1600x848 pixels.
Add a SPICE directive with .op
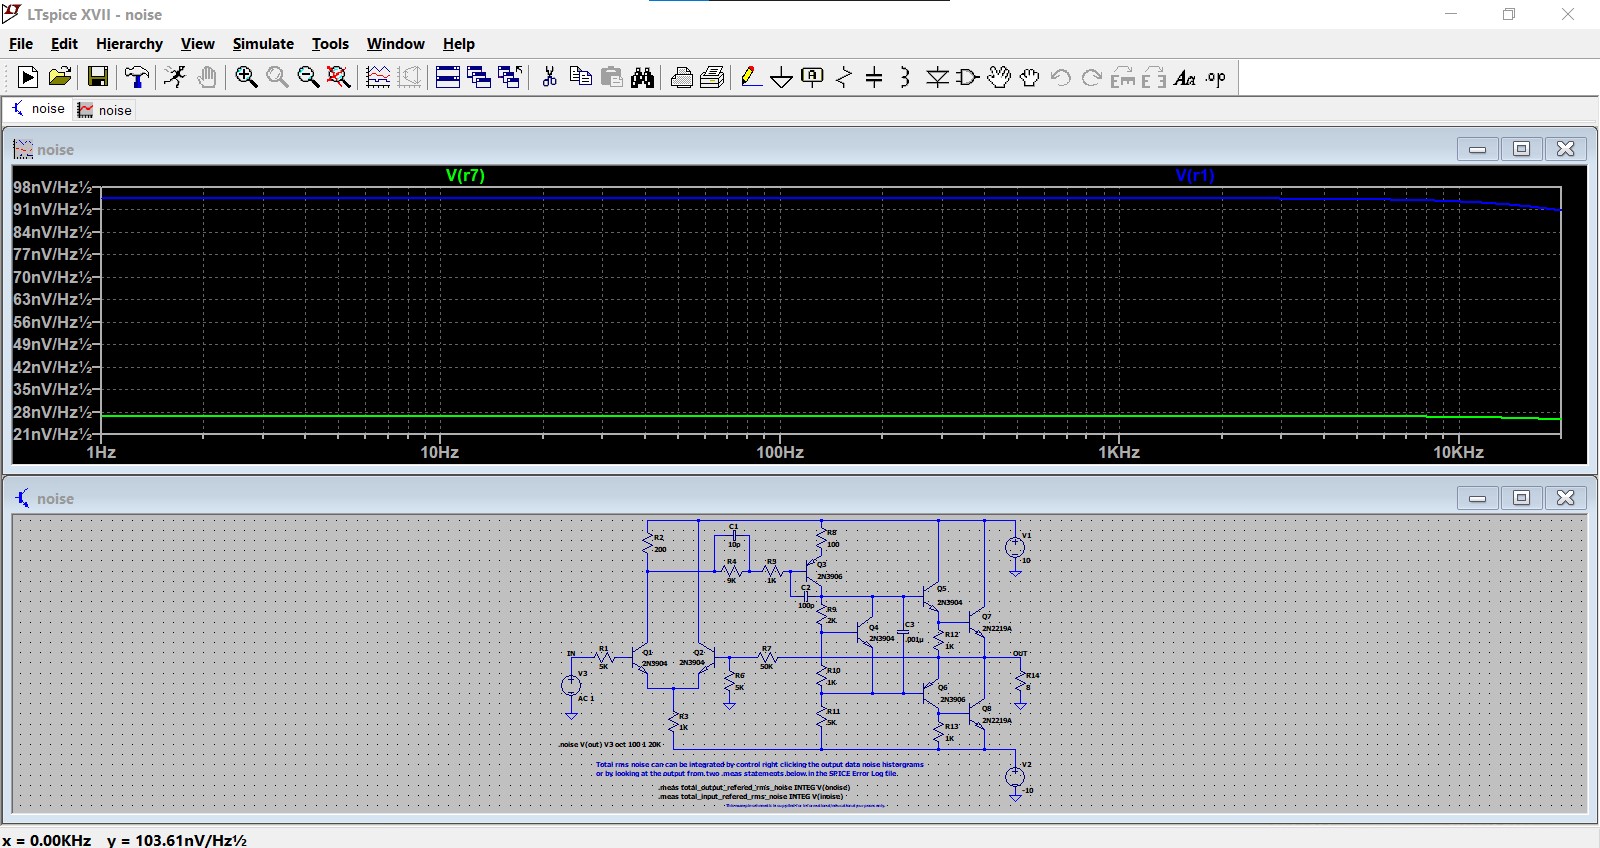1216,77
